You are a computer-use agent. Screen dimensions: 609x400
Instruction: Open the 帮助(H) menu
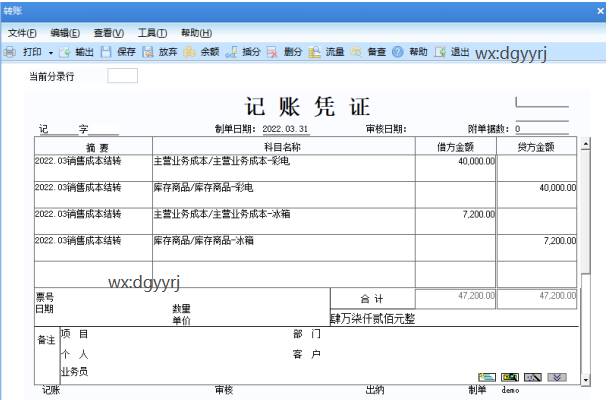click(x=196, y=33)
